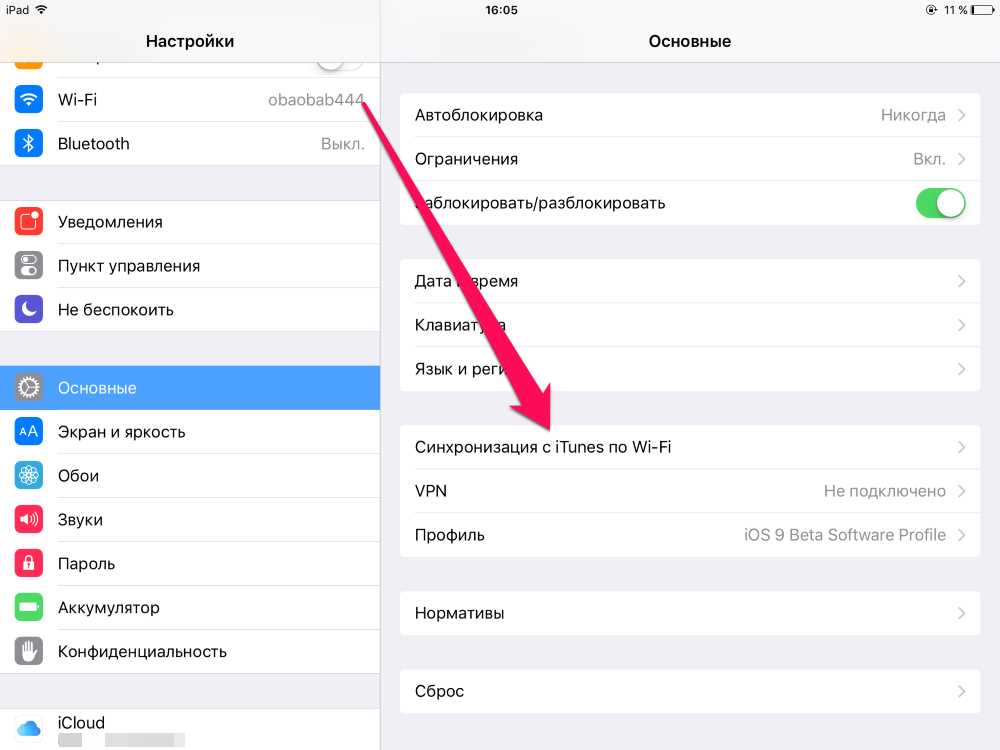Open the Уведомления notifications icon
Image resolution: width=1000 pixels, height=750 pixels.
point(29,221)
